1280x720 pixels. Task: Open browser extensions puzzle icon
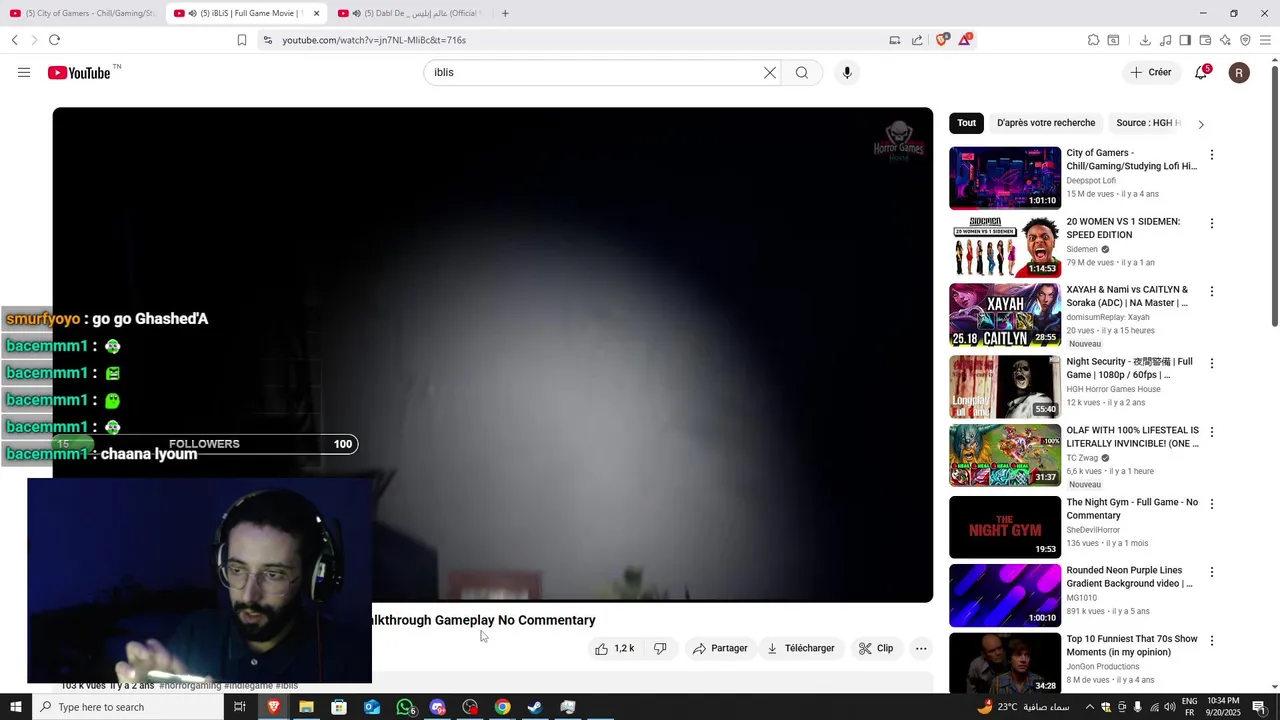click(x=1093, y=40)
